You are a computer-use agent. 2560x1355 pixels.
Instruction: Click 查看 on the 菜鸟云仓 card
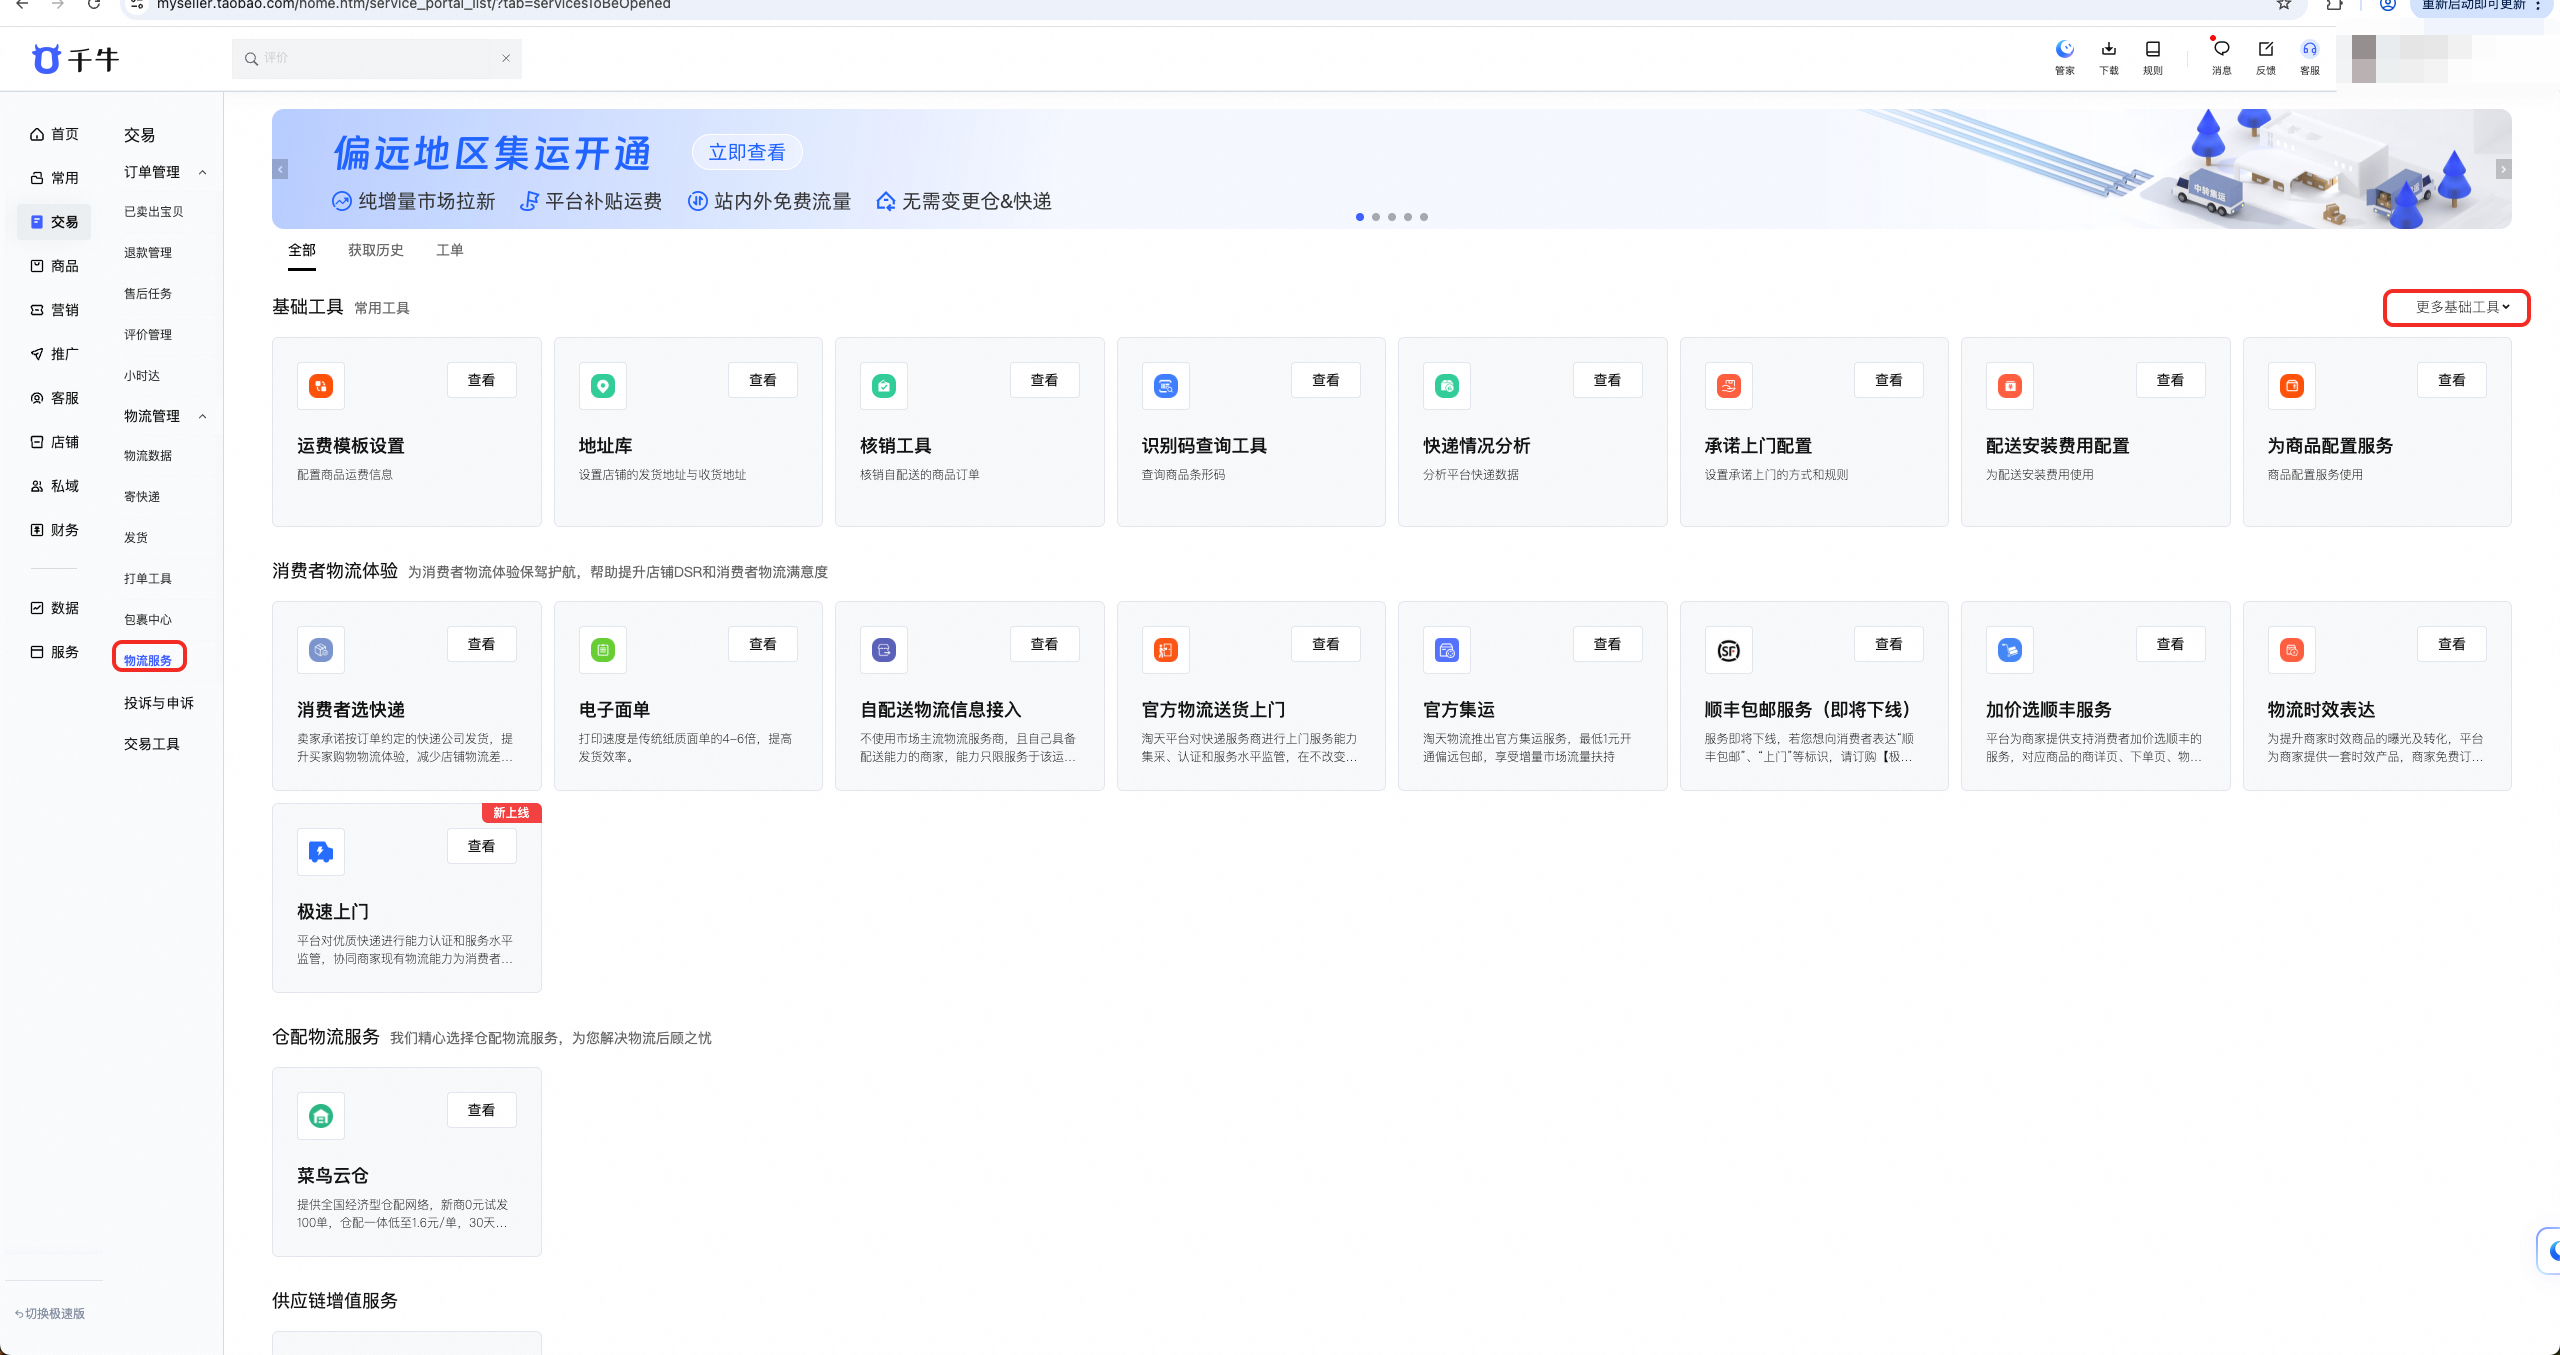(482, 1110)
